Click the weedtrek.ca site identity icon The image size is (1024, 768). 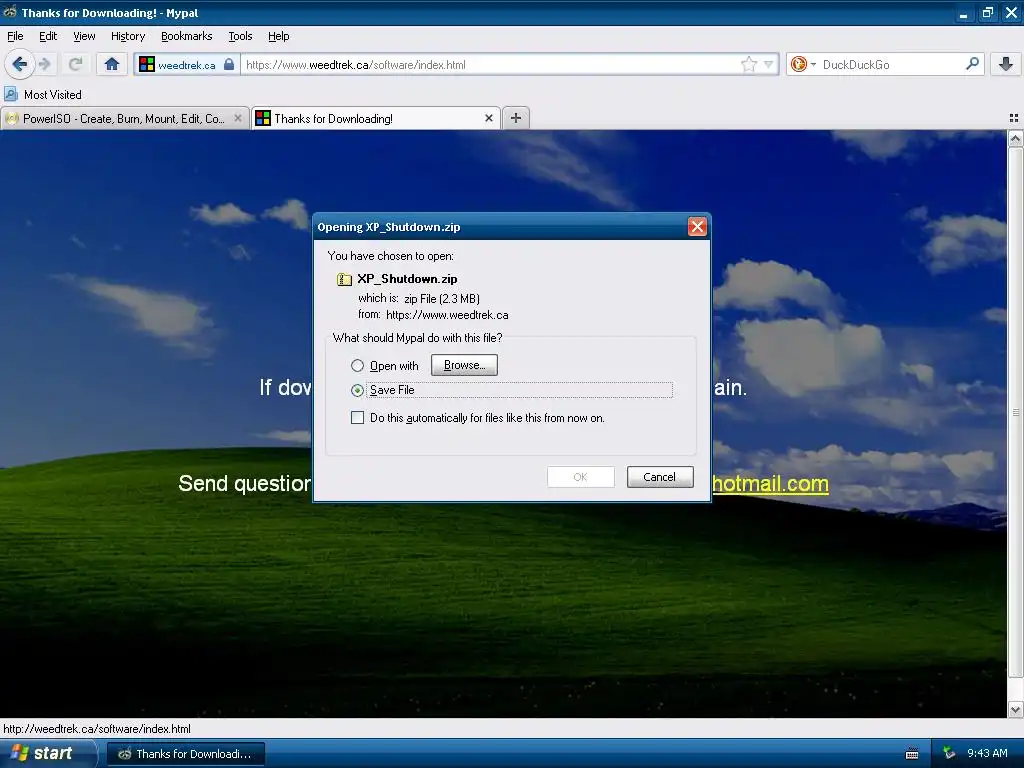pyautogui.click(x=147, y=64)
